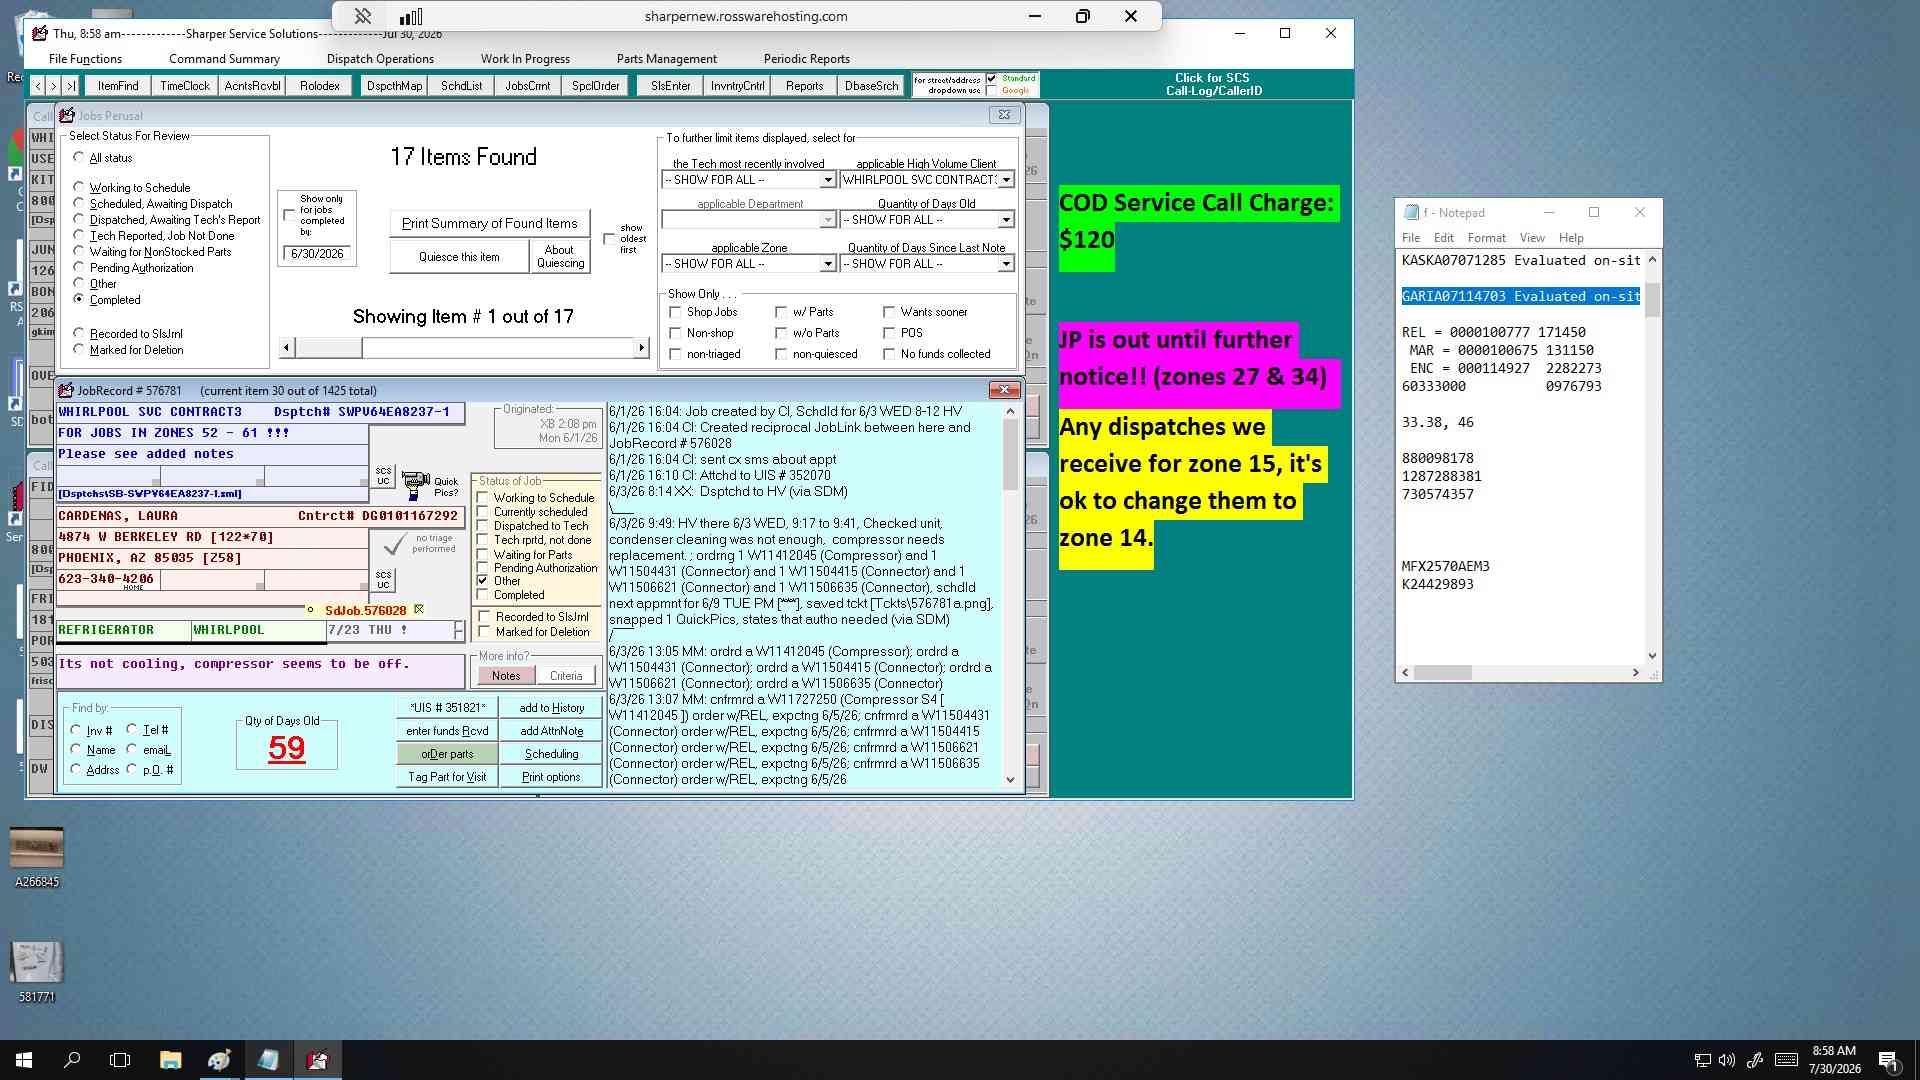Select the All status radio button
Viewport: 1920px width, 1080px height.
(78, 158)
